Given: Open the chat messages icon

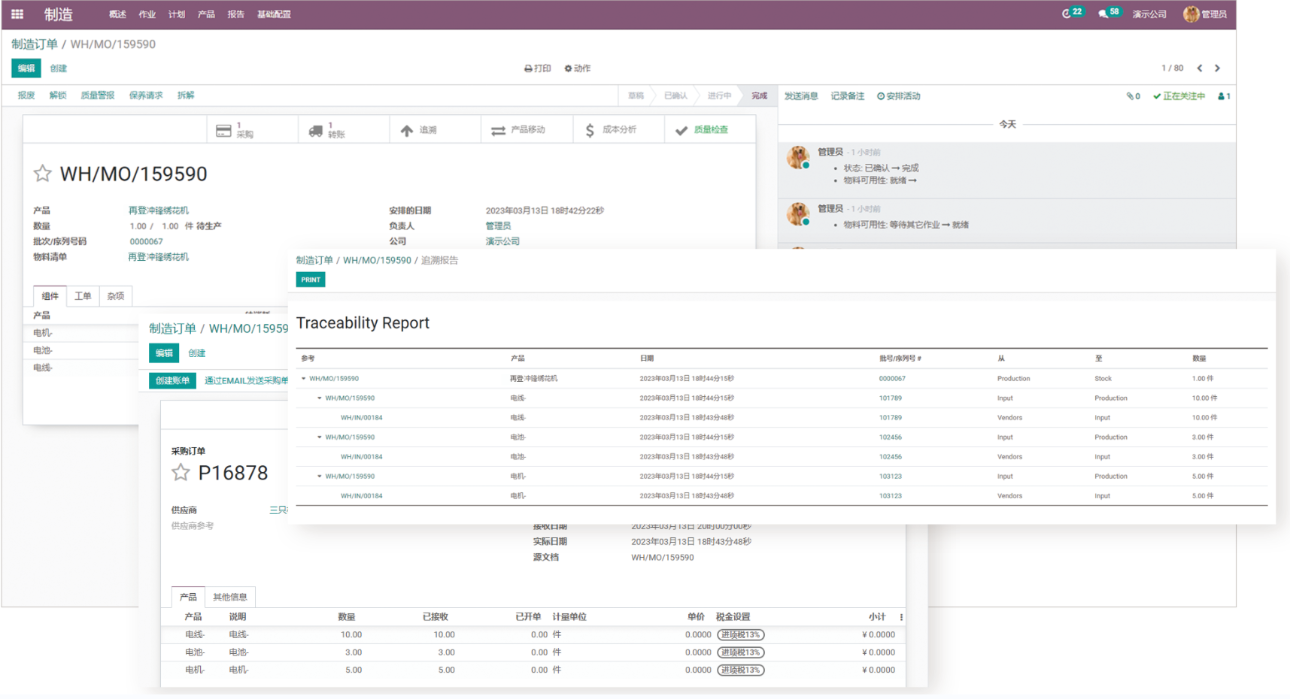Looking at the screenshot, I should click(1104, 14).
